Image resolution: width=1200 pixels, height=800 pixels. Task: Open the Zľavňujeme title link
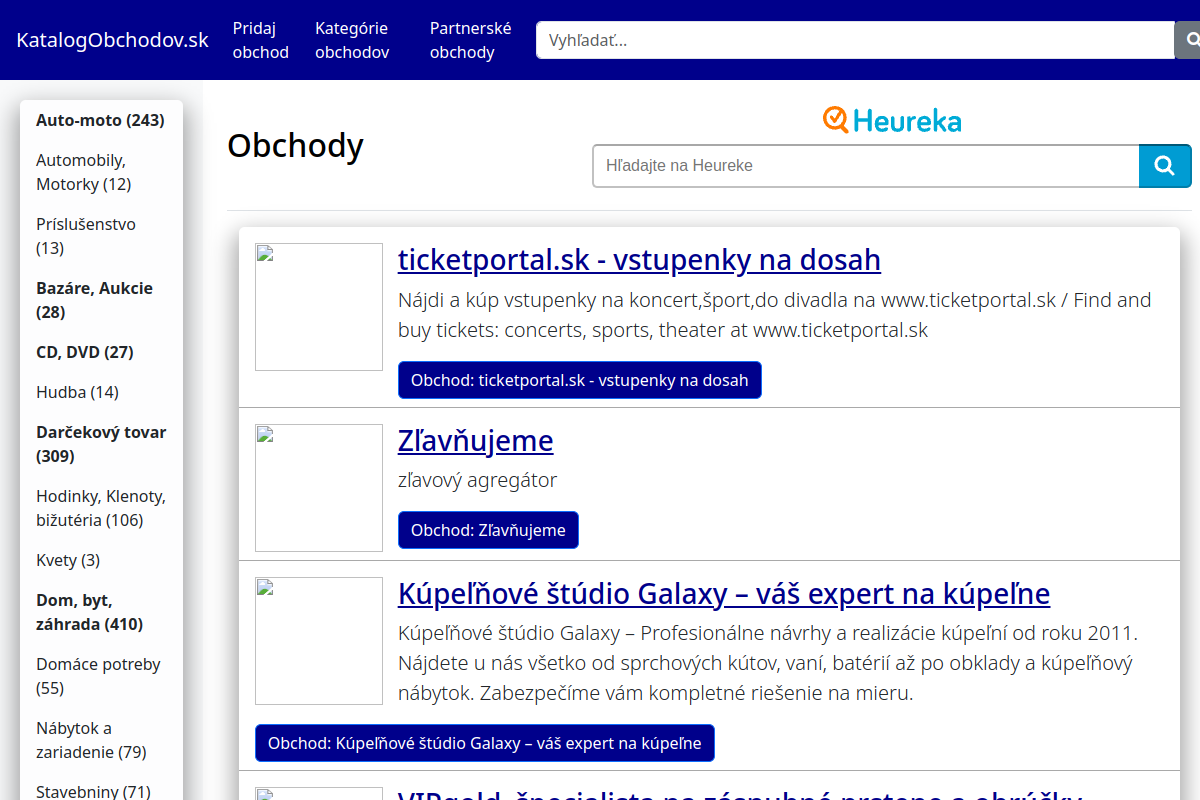click(475, 441)
